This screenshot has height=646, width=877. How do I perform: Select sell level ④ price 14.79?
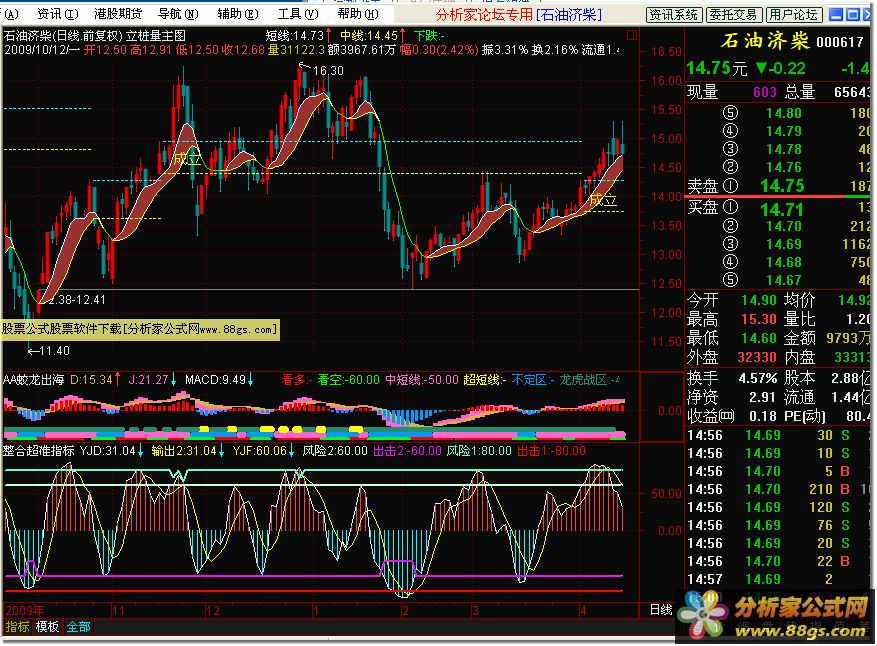(784, 131)
